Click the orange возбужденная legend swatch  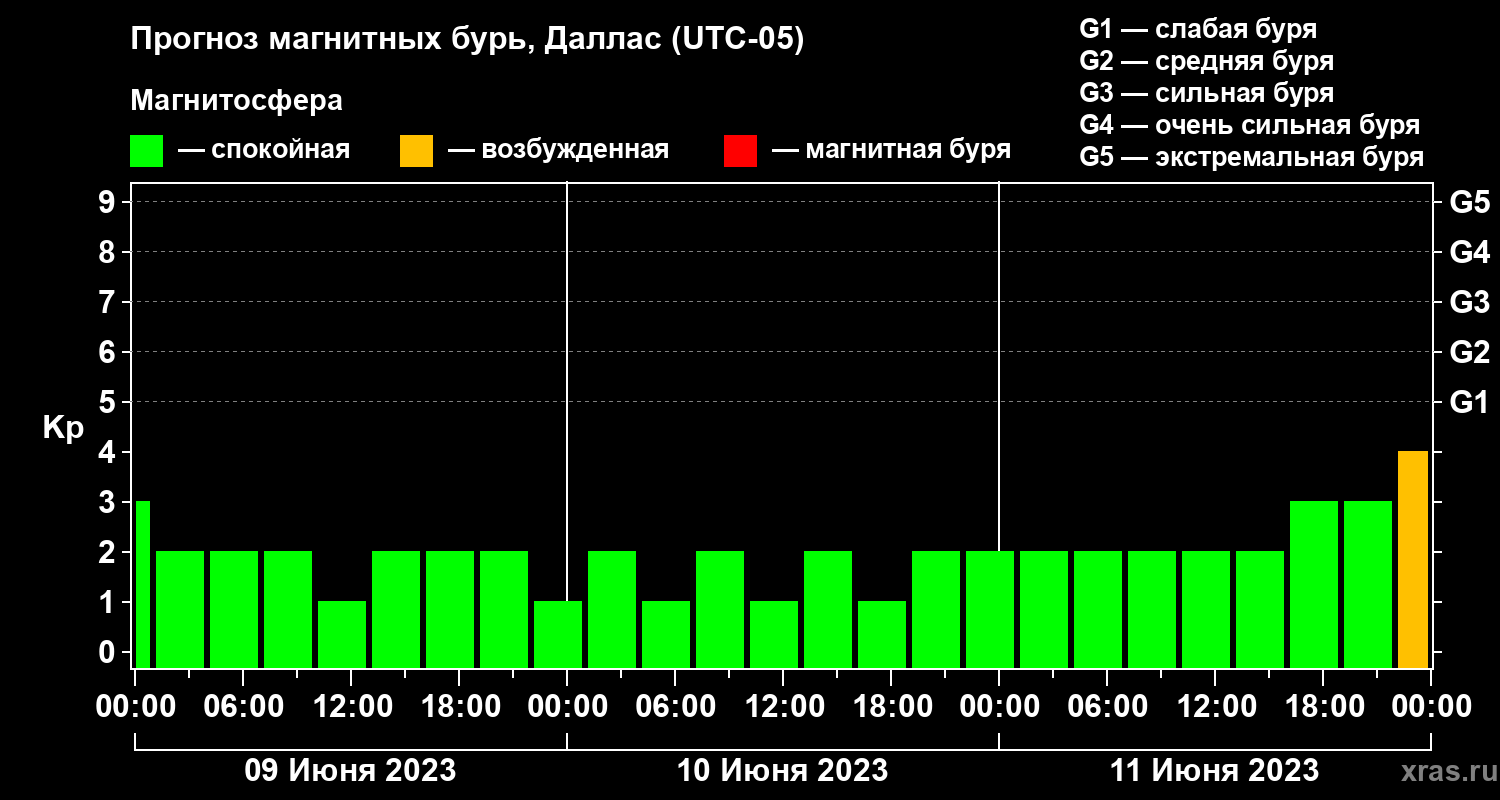416,151
